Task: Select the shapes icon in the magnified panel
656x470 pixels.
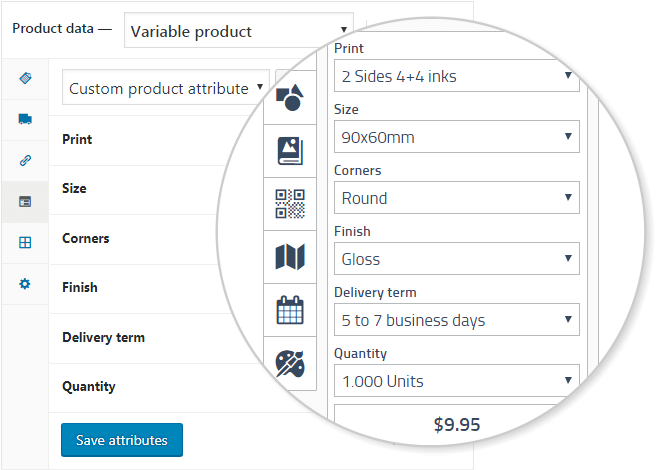Action: coord(290,98)
